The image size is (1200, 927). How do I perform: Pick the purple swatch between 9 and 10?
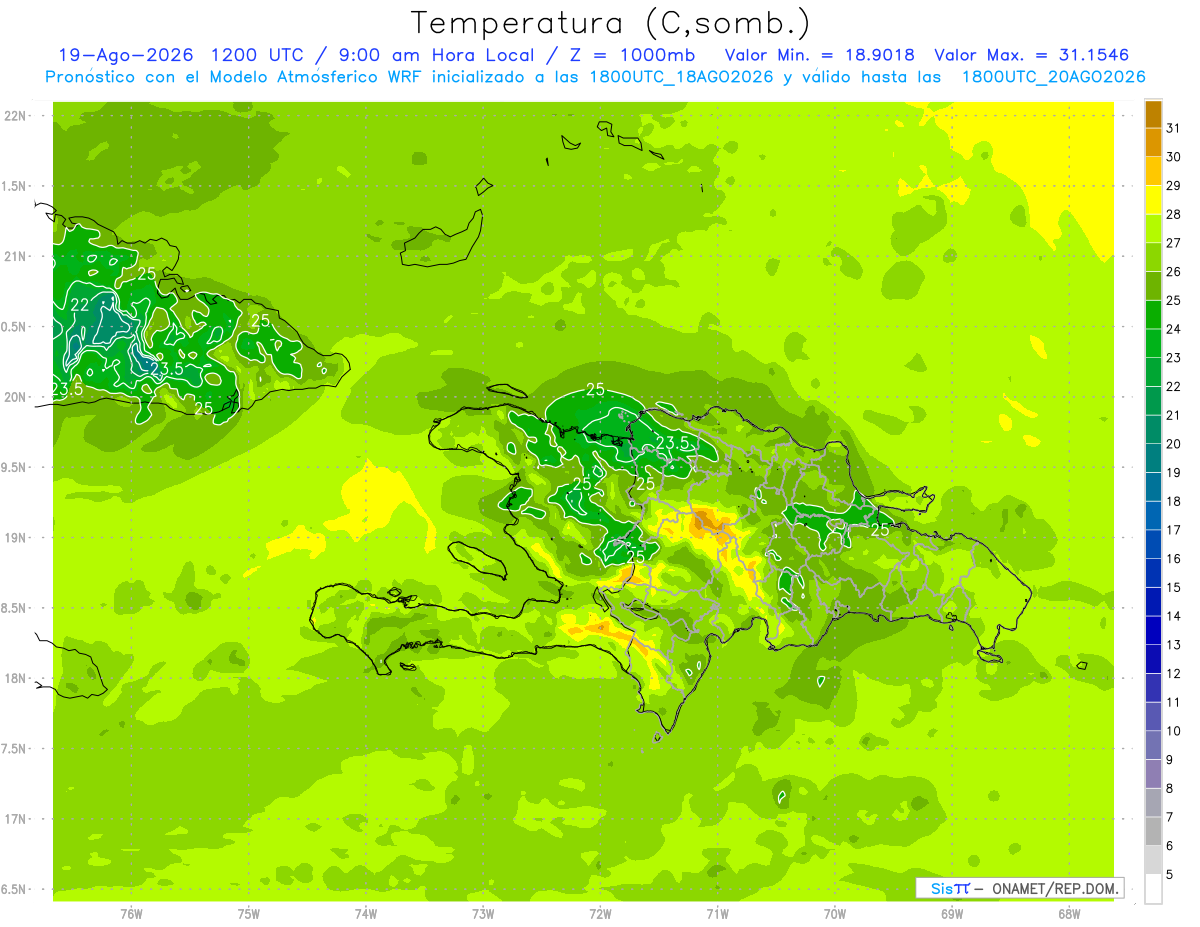click(1153, 745)
